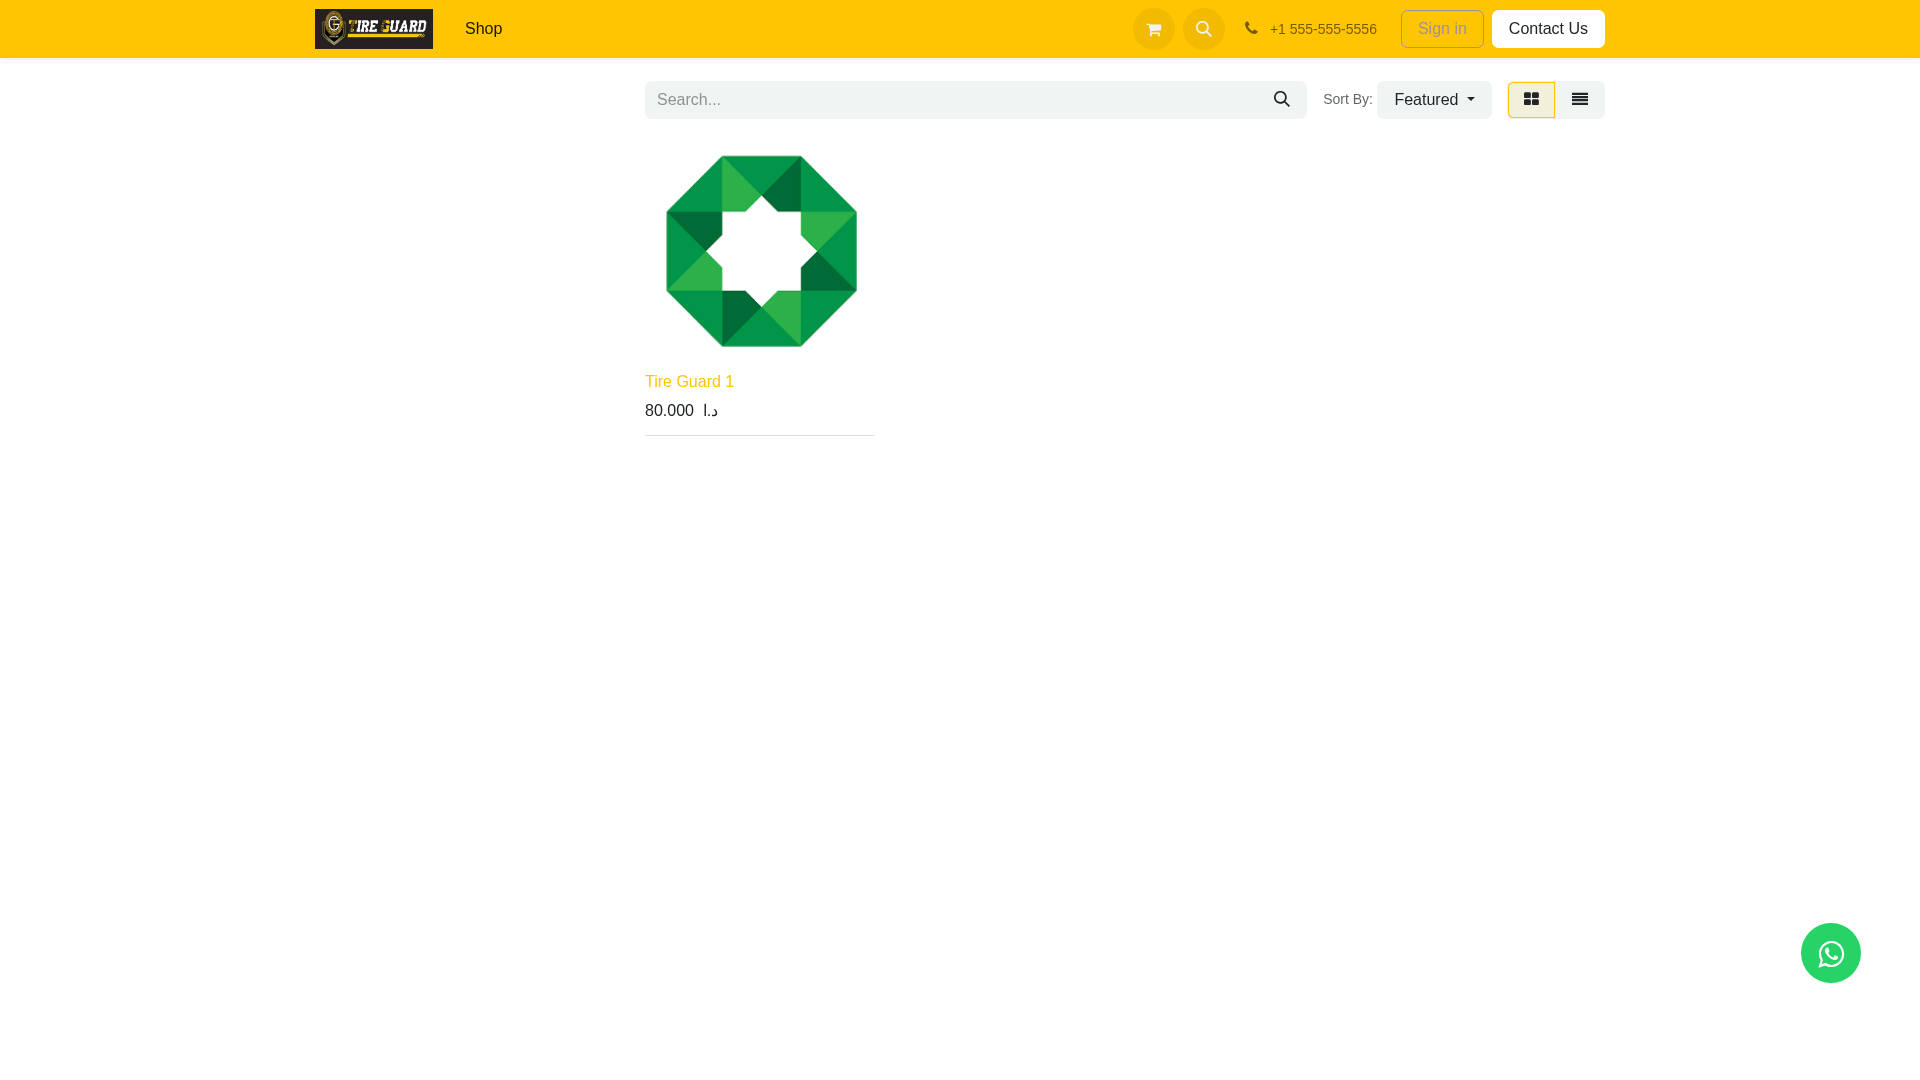1920x1080 pixels.
Task: Focus the product search field
Action: [x=951, y=100]
